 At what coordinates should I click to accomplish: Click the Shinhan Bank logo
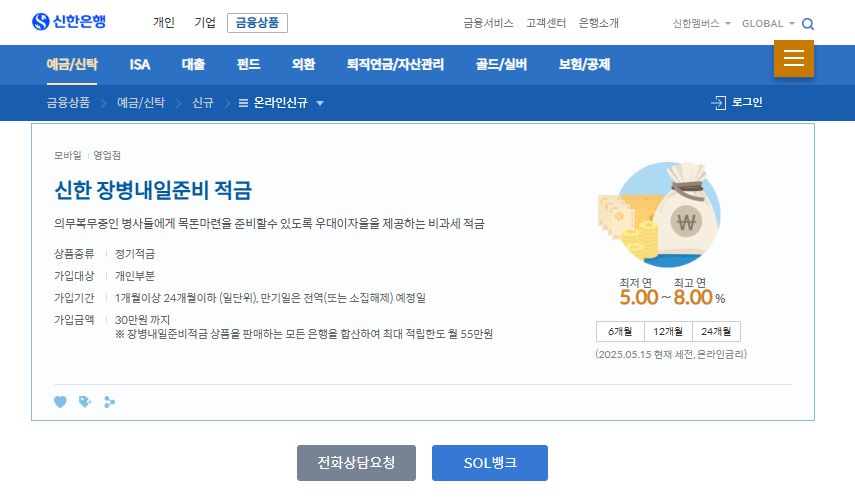point(69,22)
